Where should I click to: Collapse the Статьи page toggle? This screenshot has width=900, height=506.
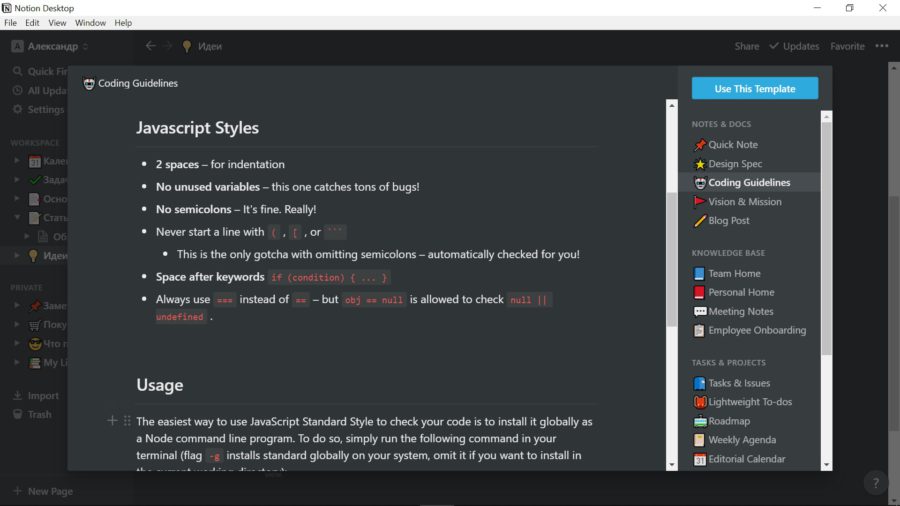click(17, 217)
